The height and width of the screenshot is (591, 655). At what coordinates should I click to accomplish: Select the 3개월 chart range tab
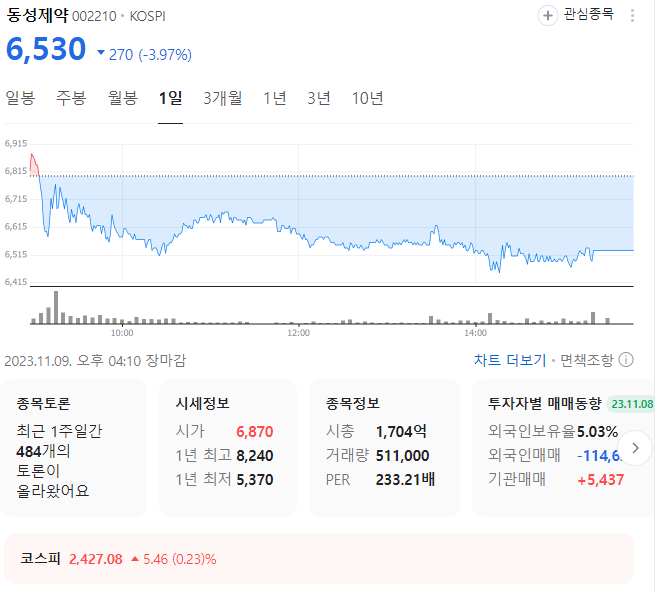(x=223, y=98)
